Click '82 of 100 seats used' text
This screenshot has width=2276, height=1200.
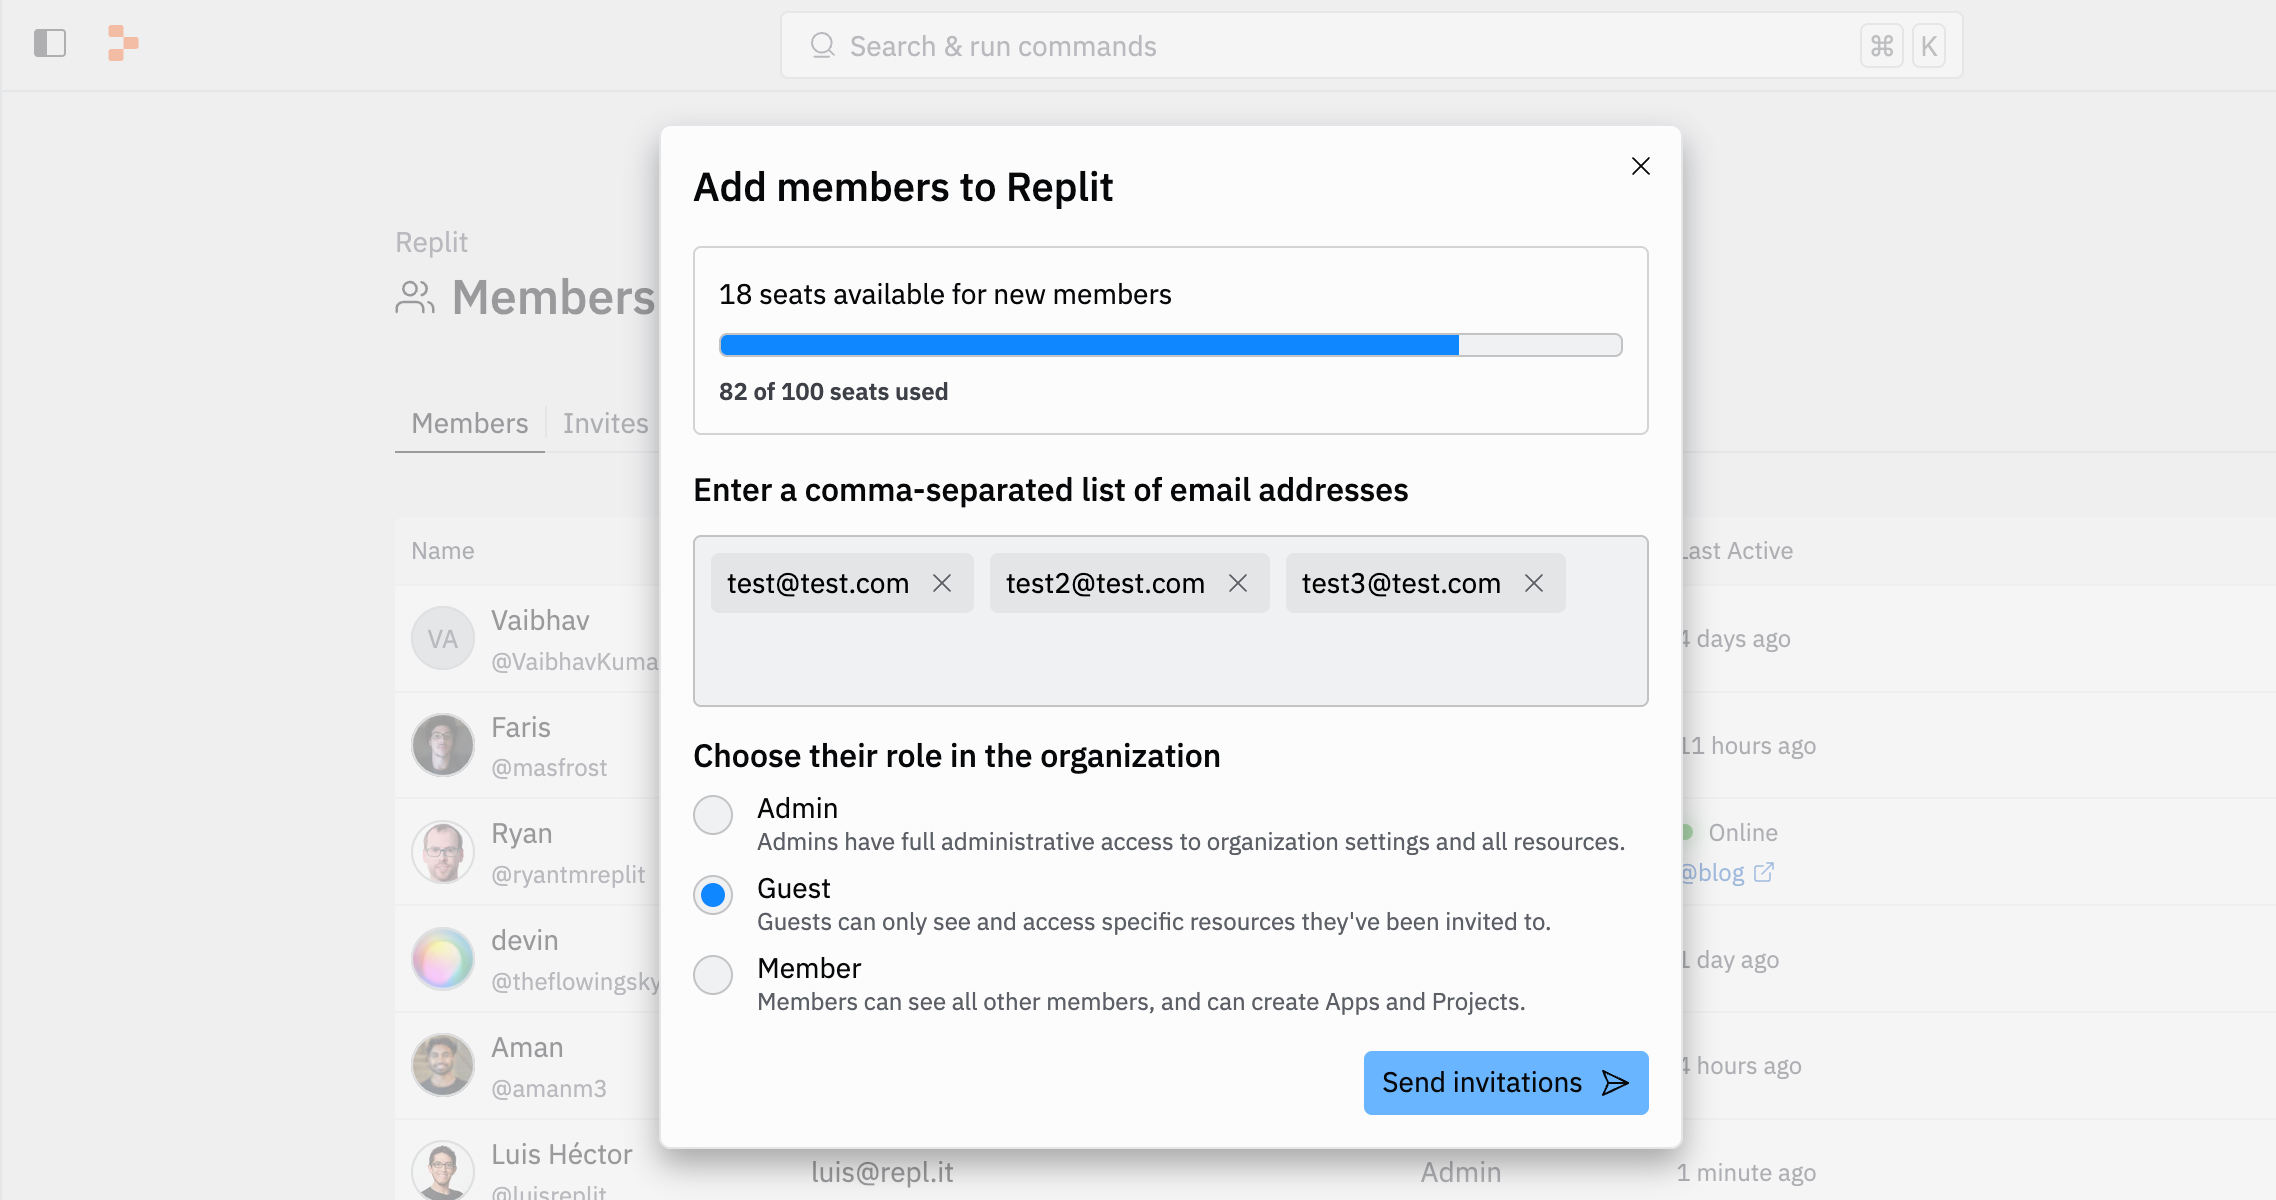coord(833,392)
